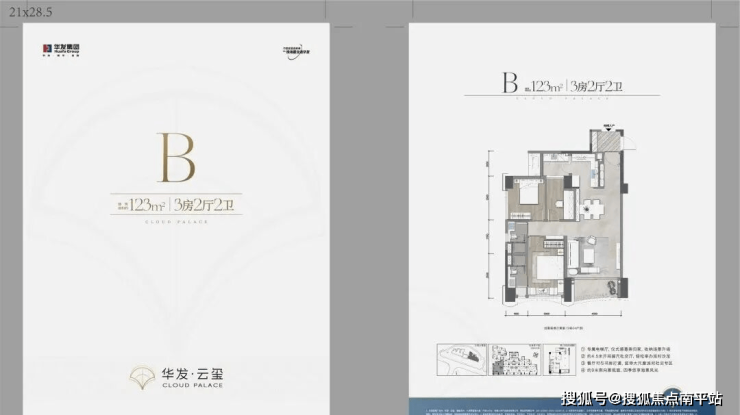The width and height of the screenshot is (740, 415).
Task: Click the master bedroom bed in floor plan
Action: tap(549, 266)
